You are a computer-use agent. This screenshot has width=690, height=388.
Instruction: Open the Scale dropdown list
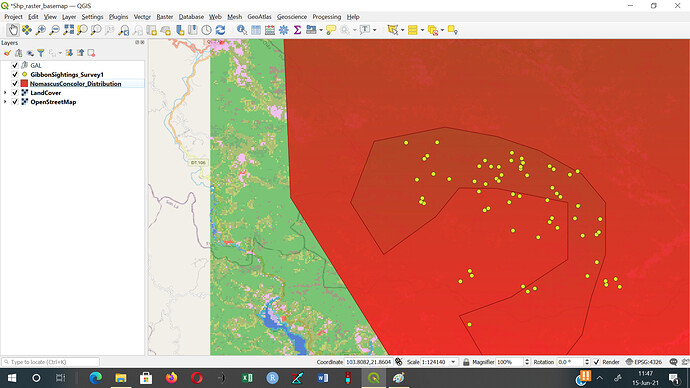[453, 362]
